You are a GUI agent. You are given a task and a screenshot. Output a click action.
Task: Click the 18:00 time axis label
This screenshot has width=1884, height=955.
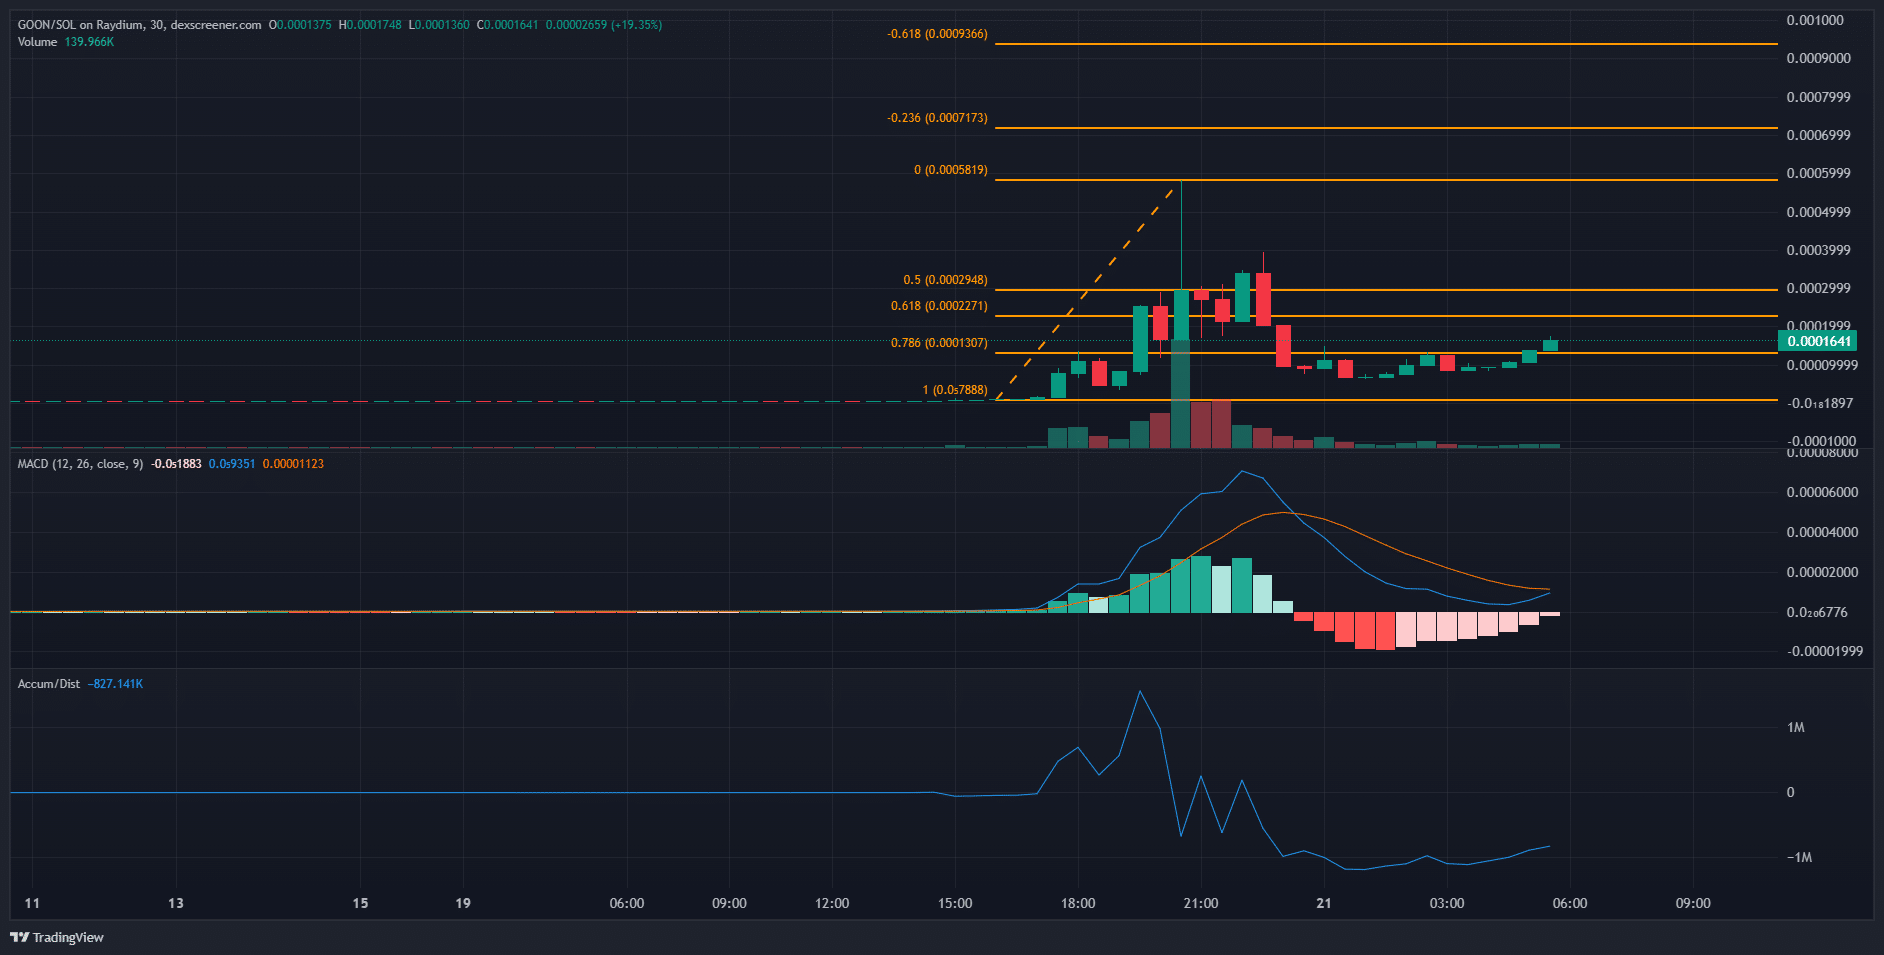pyautogui.click(x=1078, y=903)
